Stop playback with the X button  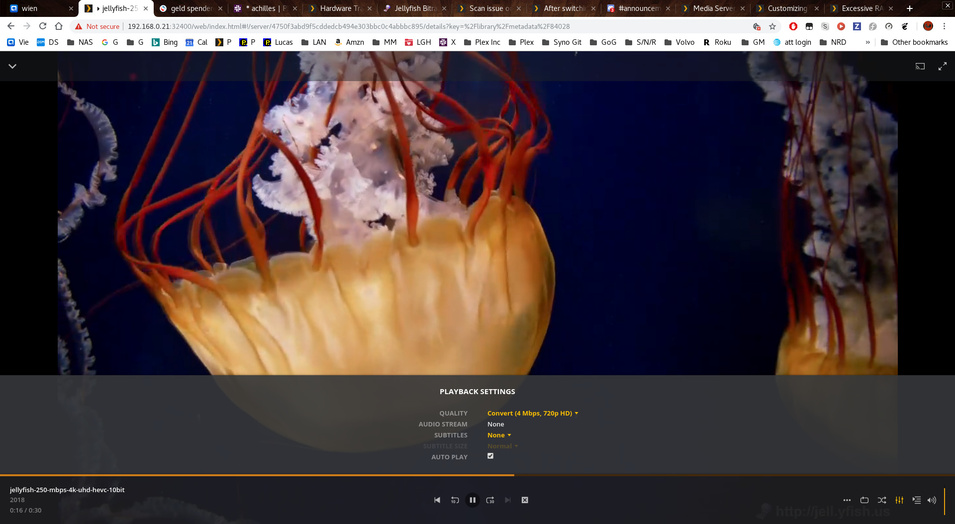tap(524, 500)
